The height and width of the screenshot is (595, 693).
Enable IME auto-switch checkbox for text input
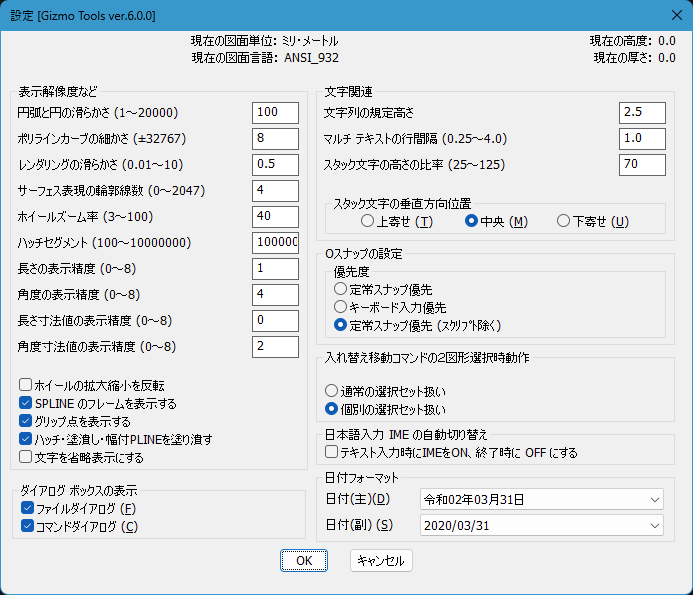pyautogui.click(x=332, y=452)
